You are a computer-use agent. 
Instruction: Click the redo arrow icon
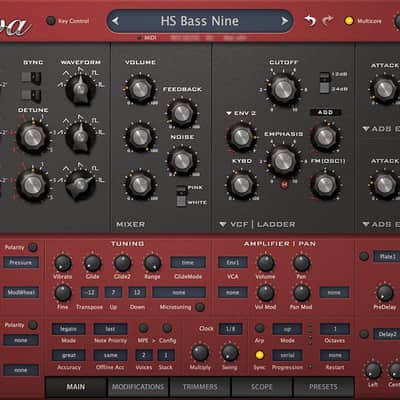(x=328, y=21)
